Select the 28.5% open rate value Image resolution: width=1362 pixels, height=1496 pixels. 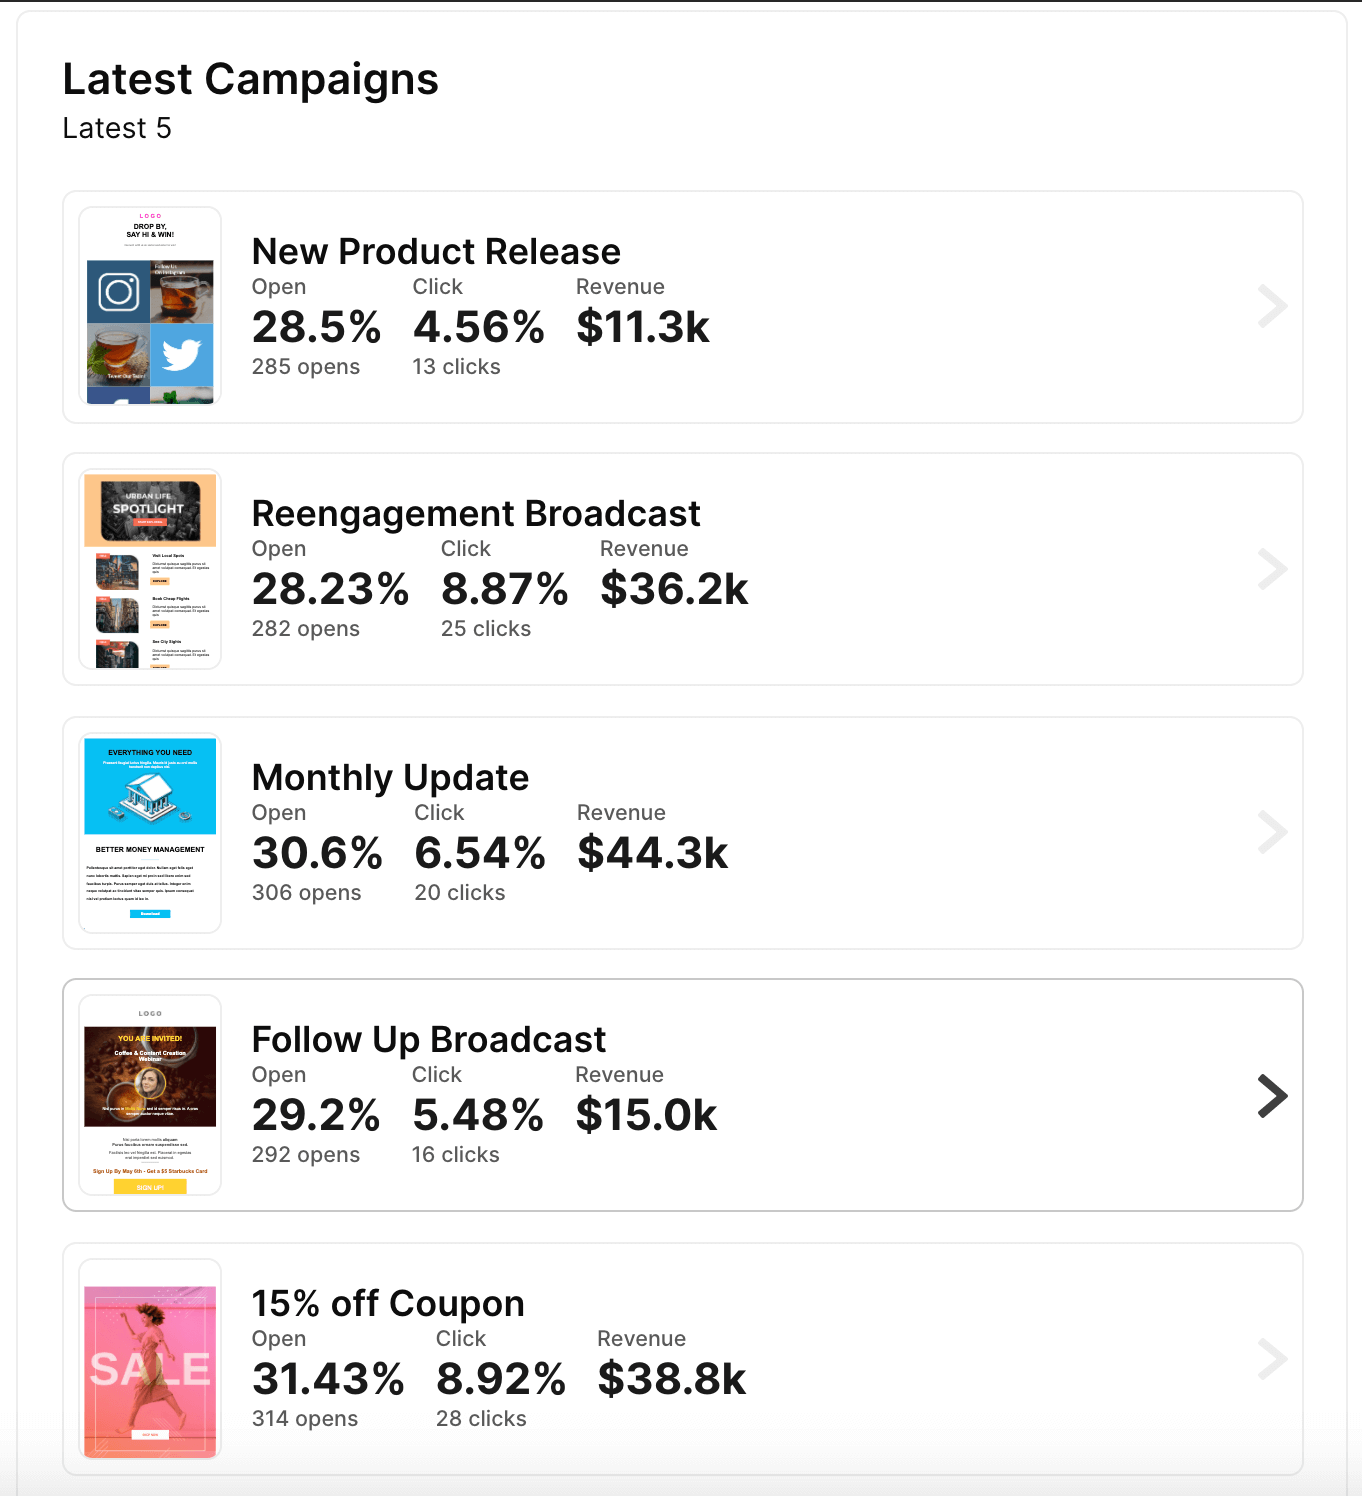point(316,327)
